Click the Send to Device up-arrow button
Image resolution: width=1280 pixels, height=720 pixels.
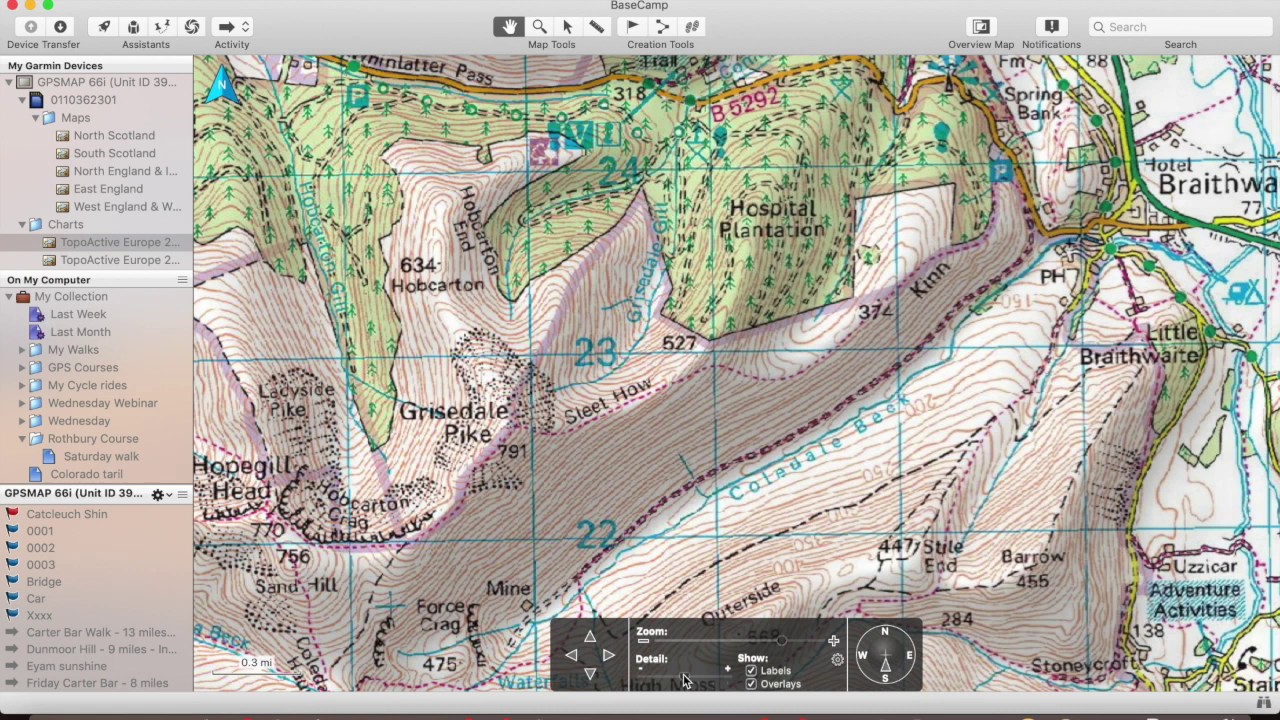click(x=31, y=27)
